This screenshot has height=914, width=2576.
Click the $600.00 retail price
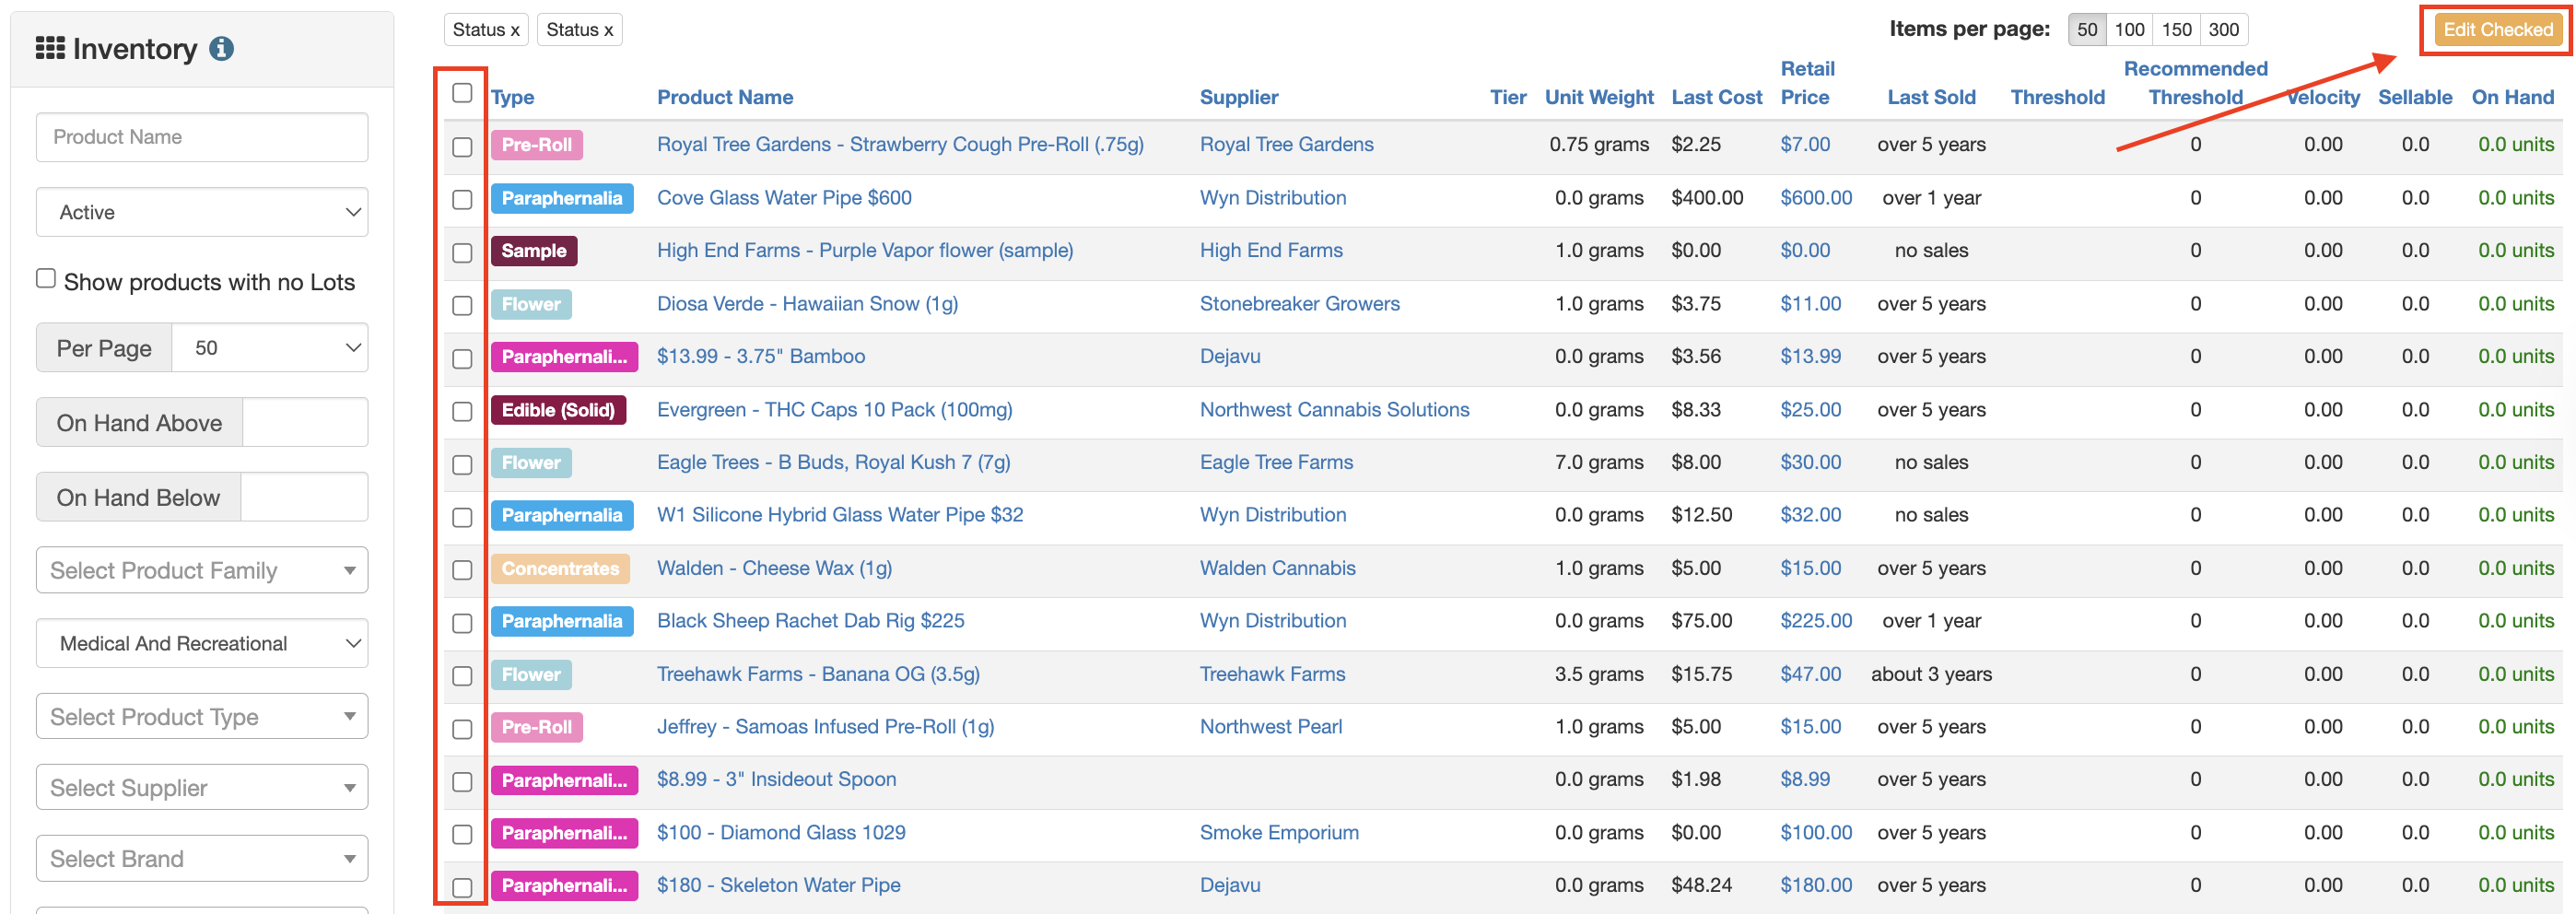click(1816, 197)
